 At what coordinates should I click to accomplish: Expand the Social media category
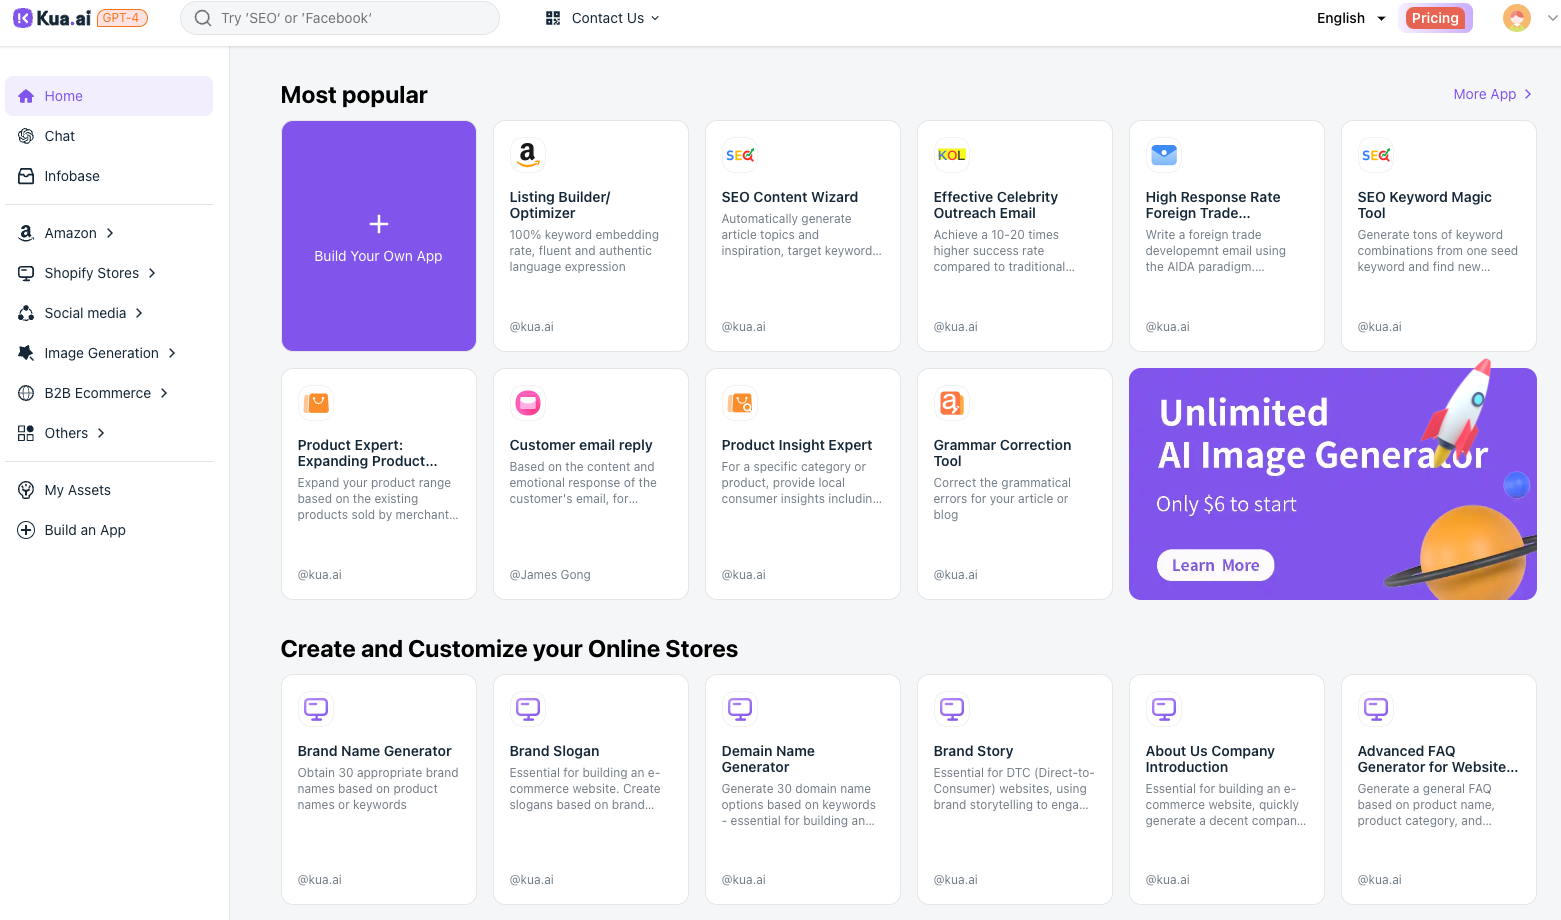pyautogui.click(x=84, y=312)
